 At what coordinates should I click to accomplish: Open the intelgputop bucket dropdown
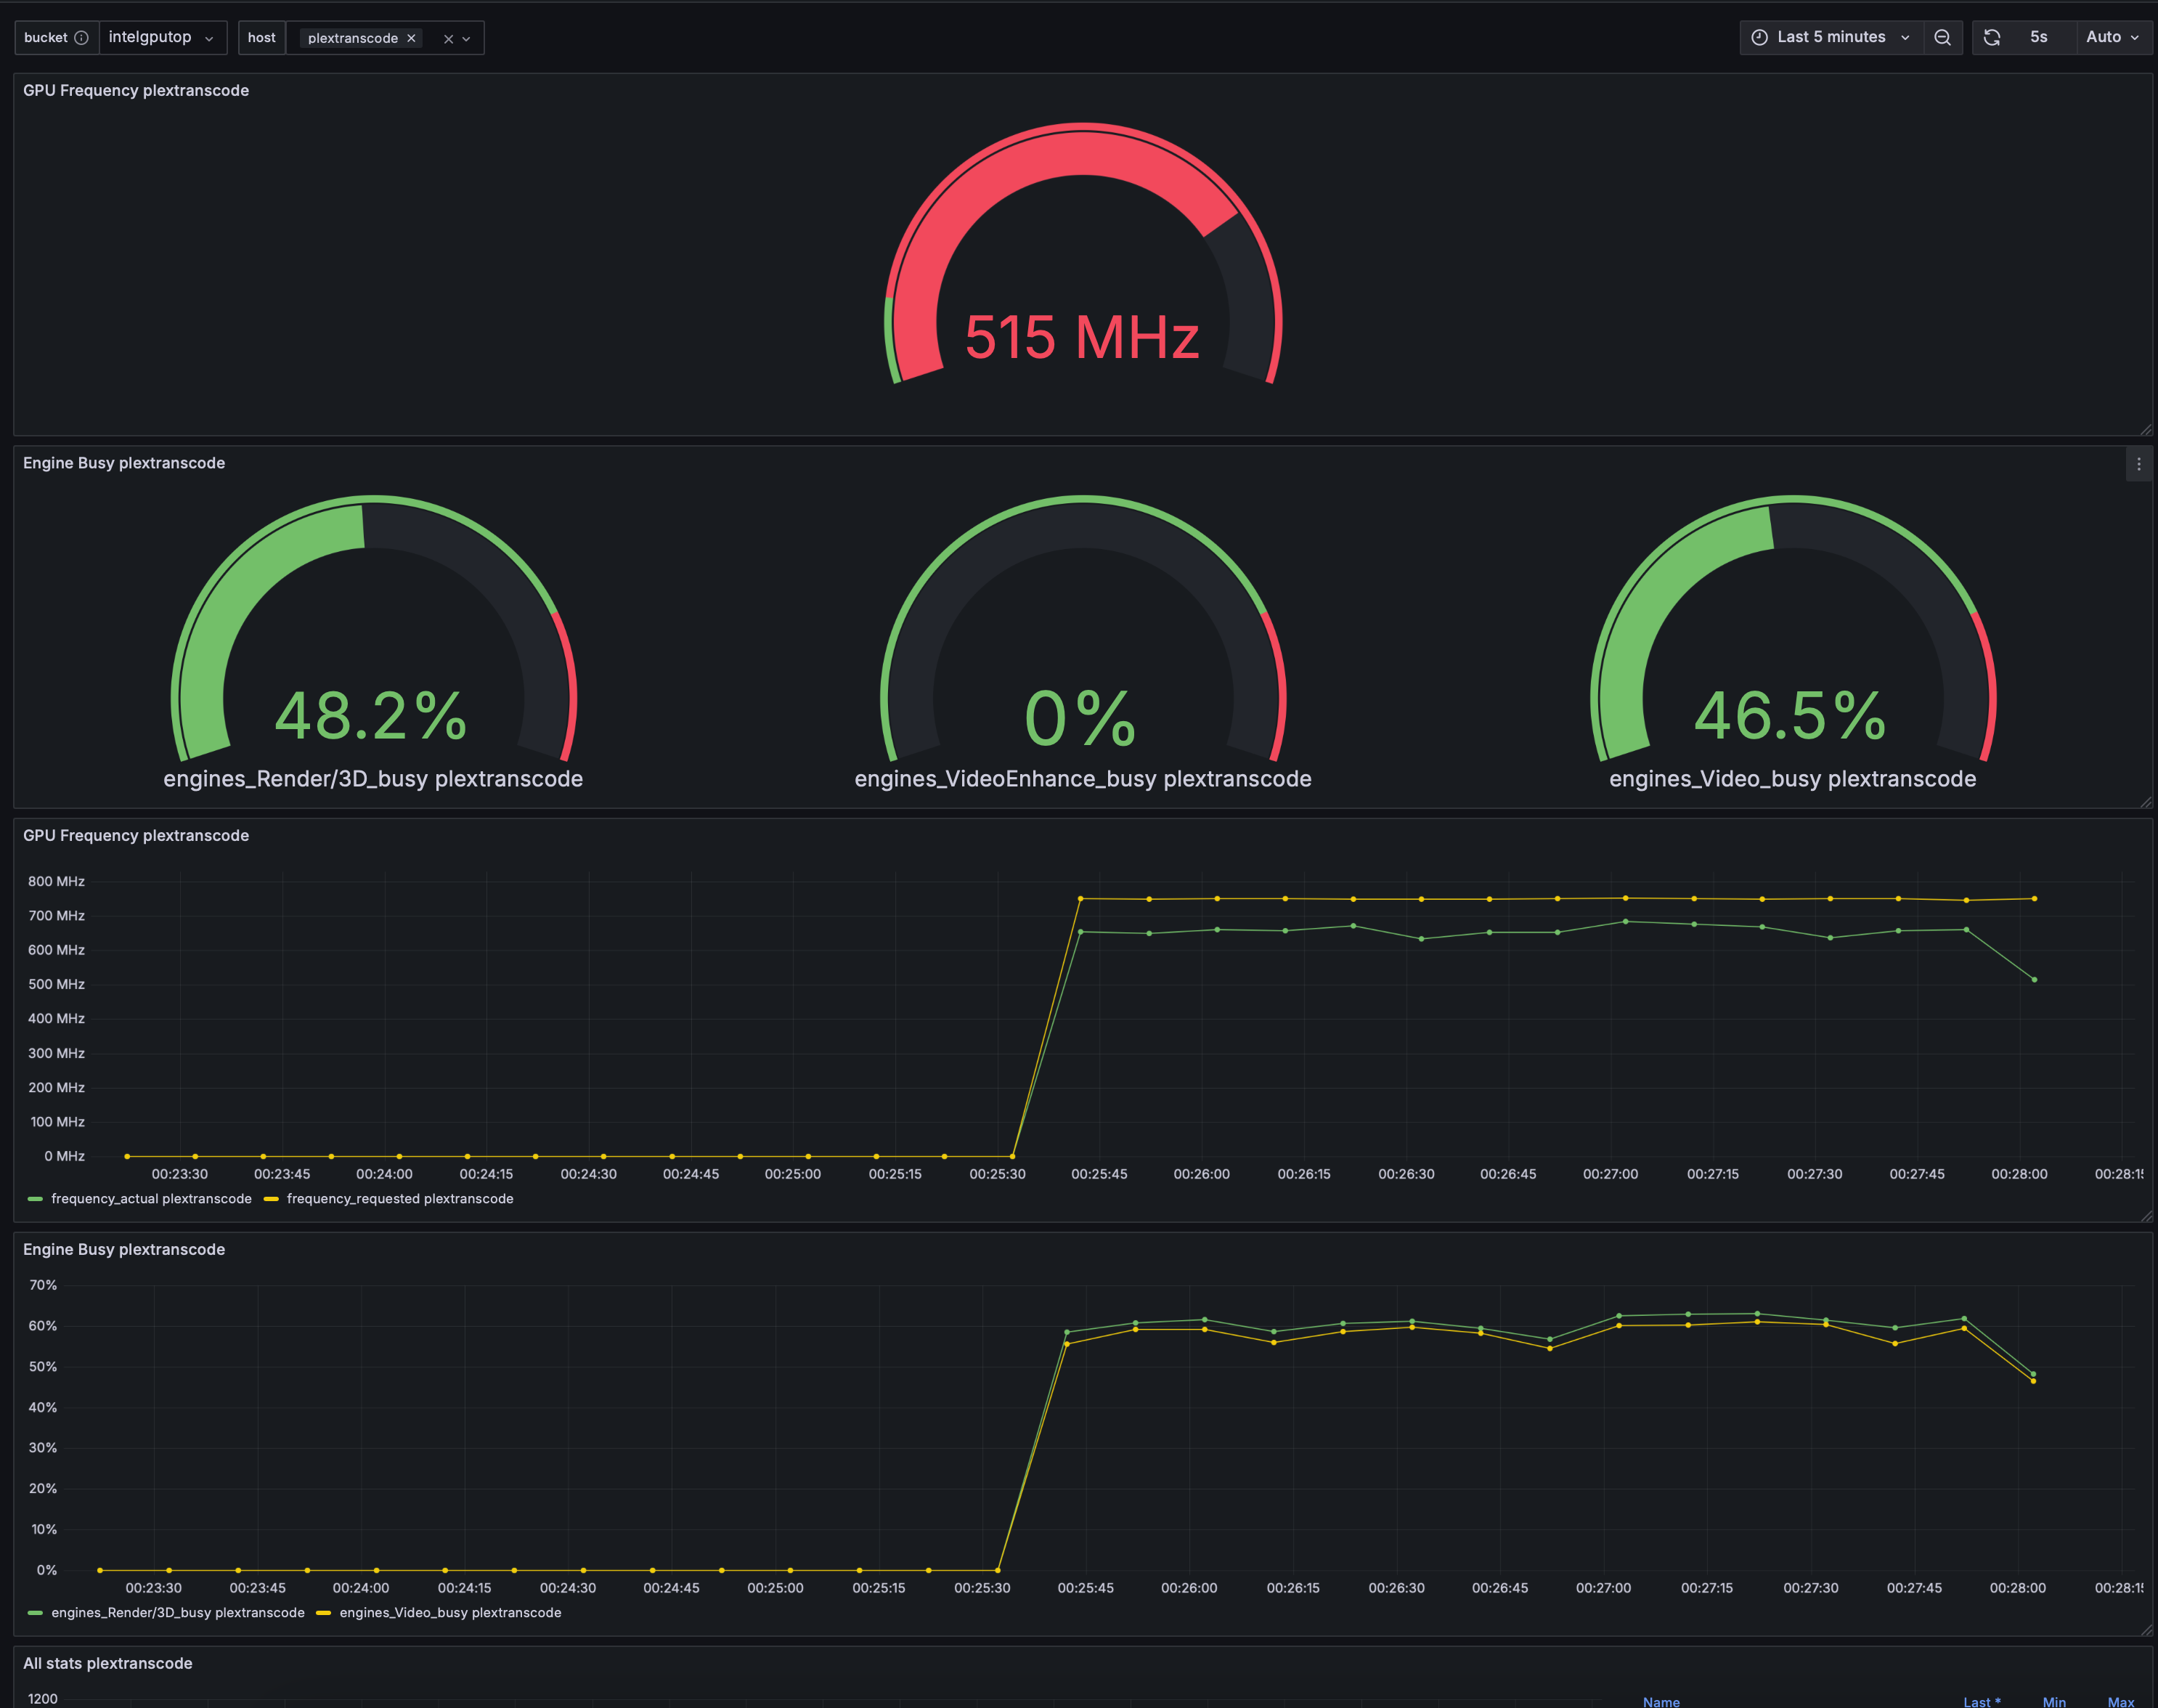(x=162, y=38)
